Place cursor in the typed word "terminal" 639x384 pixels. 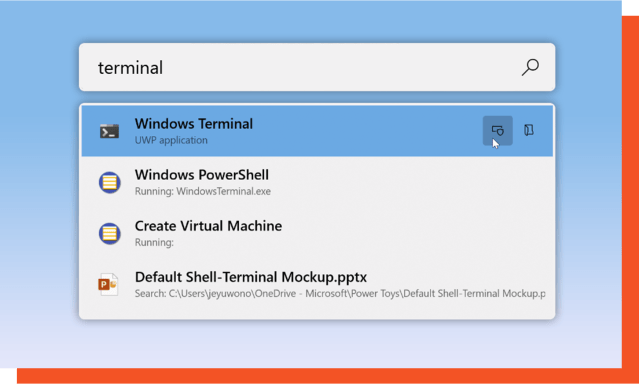pos(130,68)
